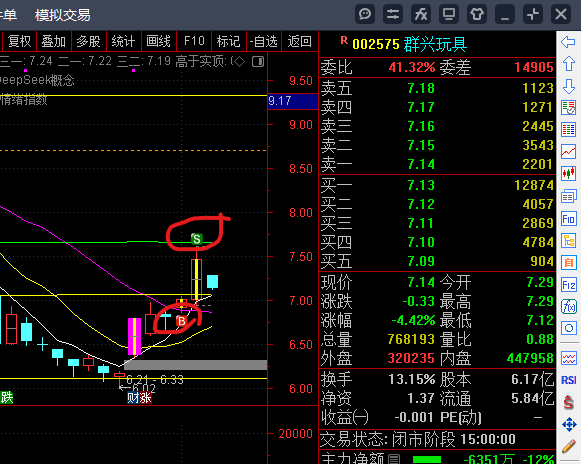Click the pencil drawing tool icon
Screen dimensions: 581x464
568,447
